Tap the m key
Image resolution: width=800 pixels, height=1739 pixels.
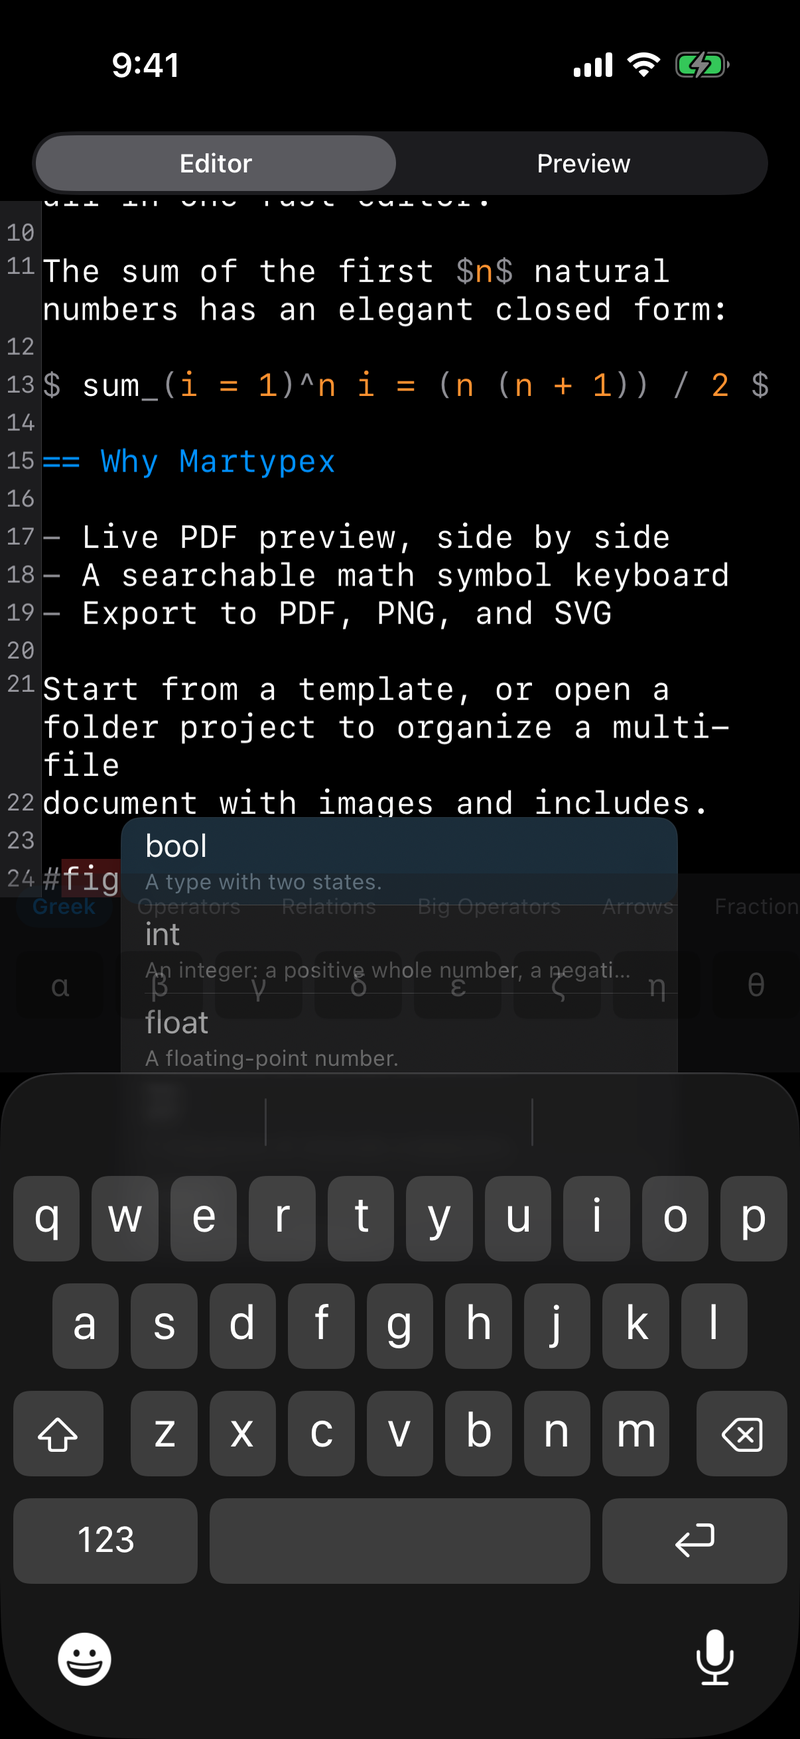point(635,1433)
